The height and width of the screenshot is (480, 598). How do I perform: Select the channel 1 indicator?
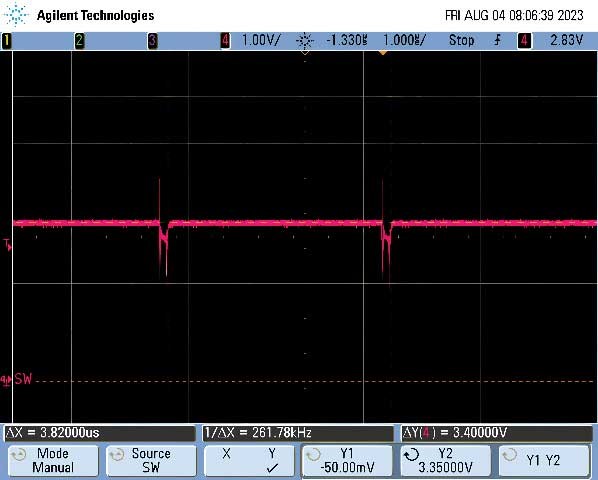click(x=6, y=40)
